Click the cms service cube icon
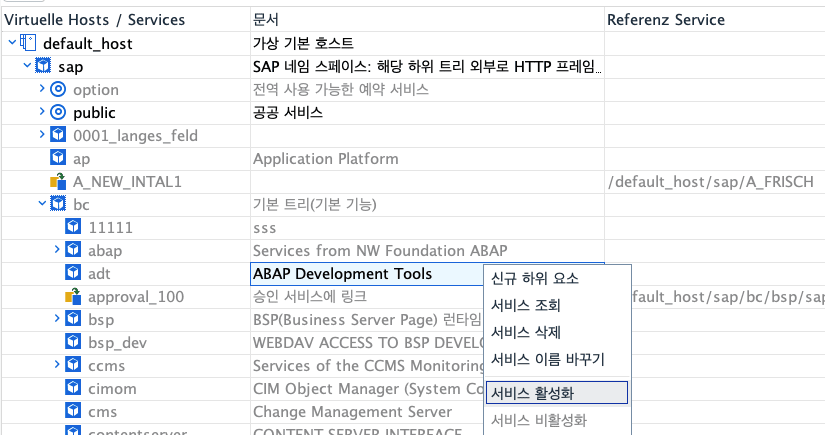This screenshot has height=435, width=825. (x=73, y=411)
